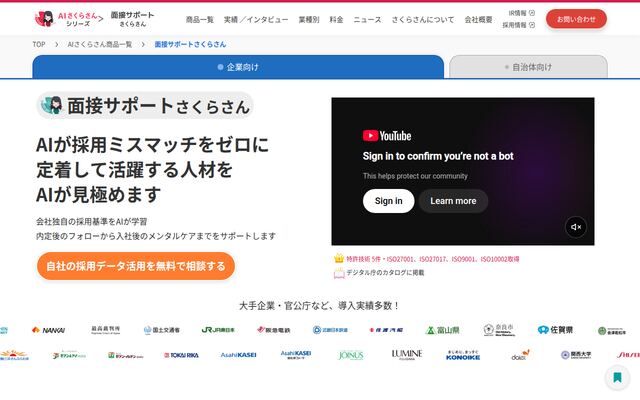
Task: Go to TOP in the breadcrumb
Action: (x=39, y=44)
